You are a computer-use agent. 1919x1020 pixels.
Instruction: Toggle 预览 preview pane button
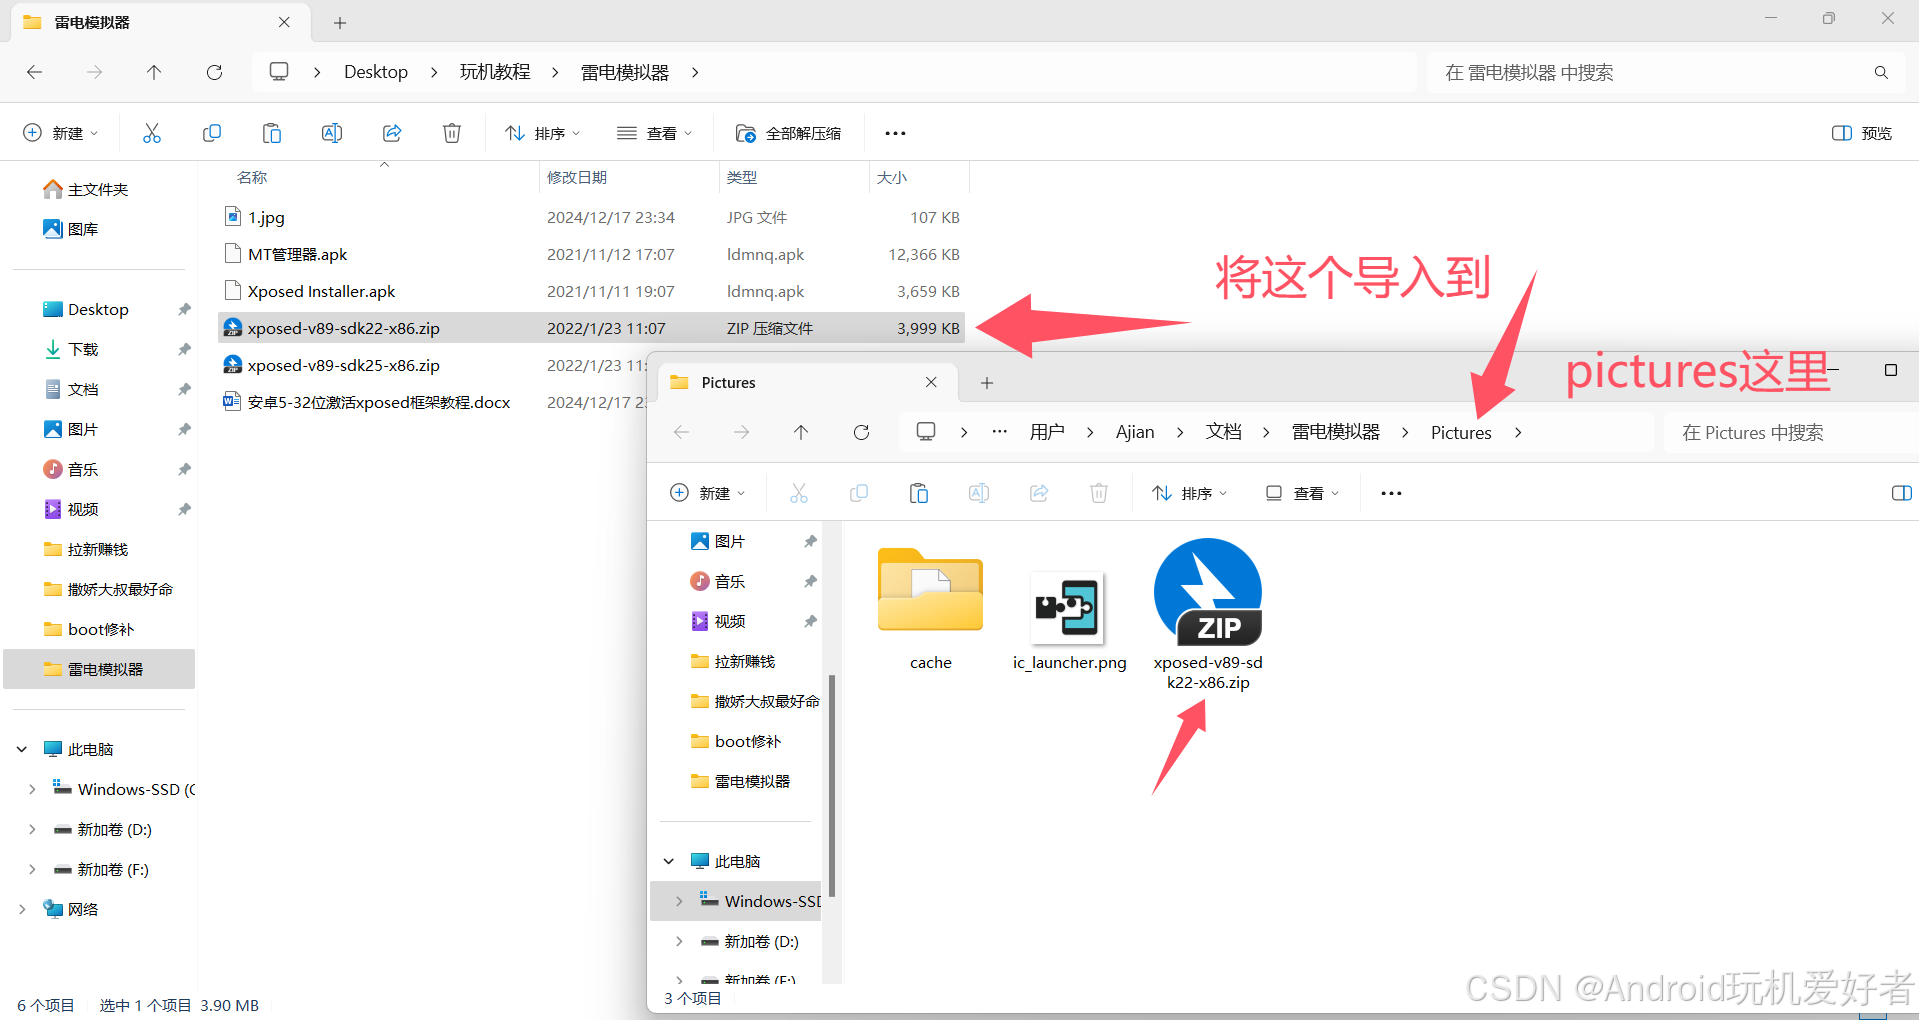(1862, 133)
